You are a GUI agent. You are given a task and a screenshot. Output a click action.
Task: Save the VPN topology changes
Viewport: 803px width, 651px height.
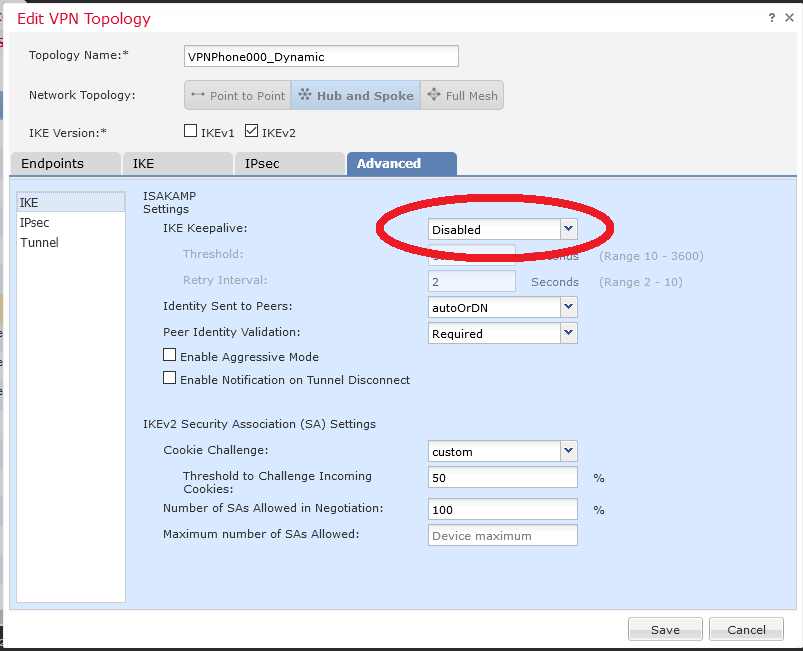click(664, 628)
